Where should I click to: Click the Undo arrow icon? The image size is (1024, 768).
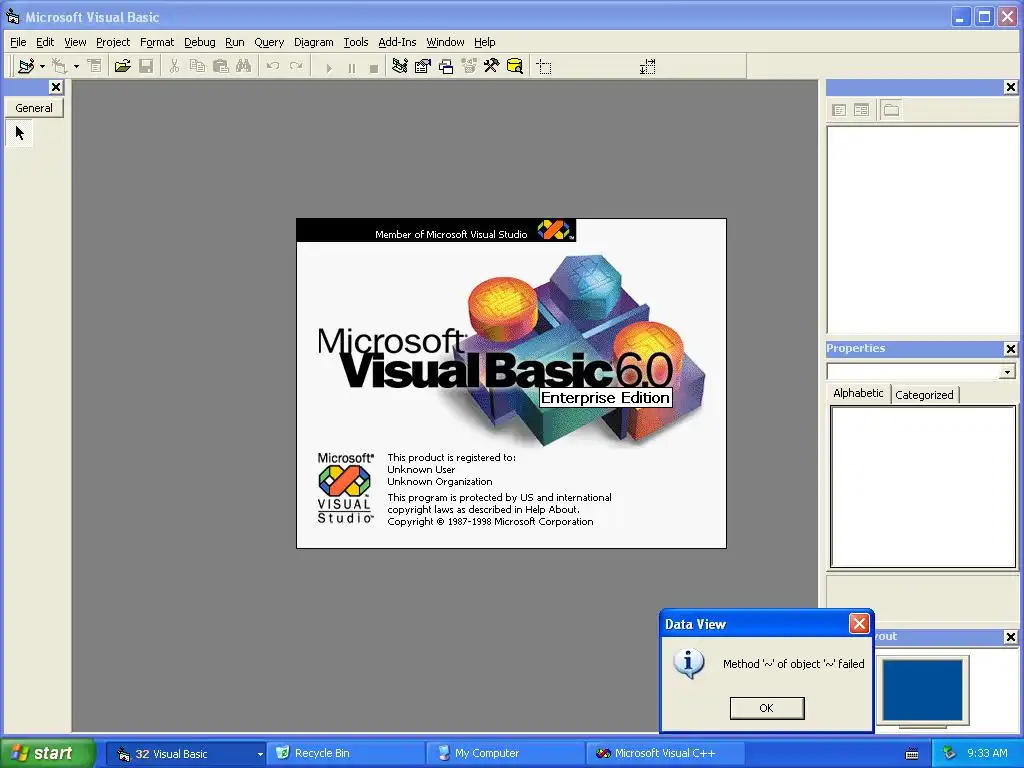pos(273,66)
